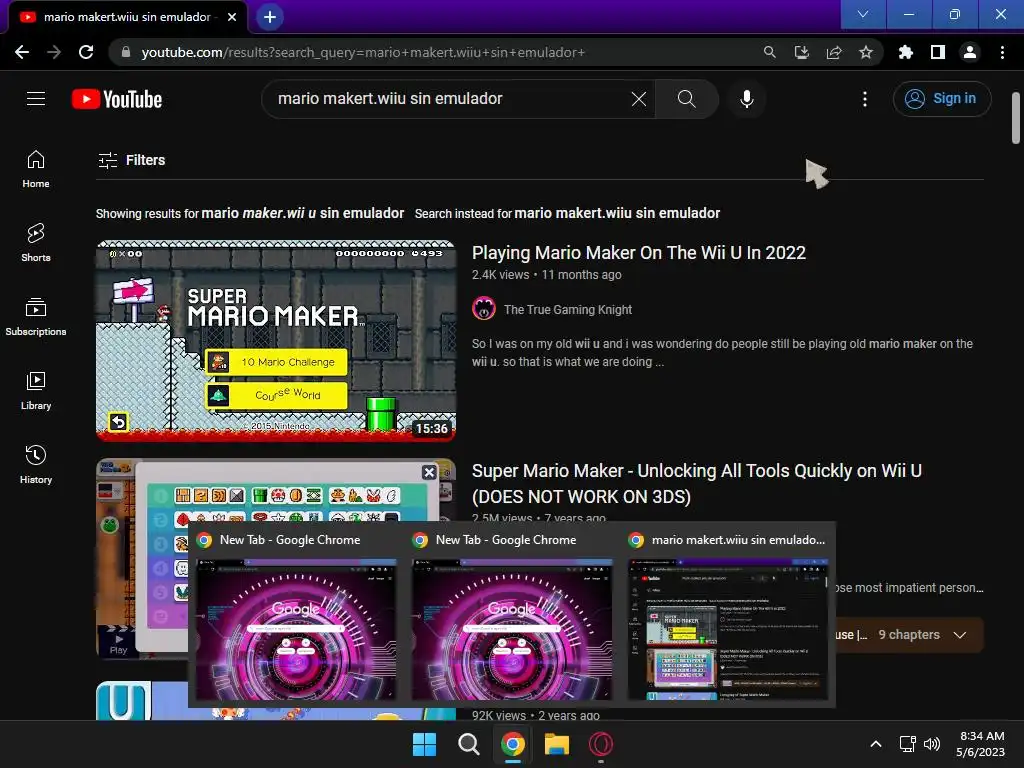Open File Explorer from the taskbar
The height and width of the screenshot is (768, 1024).
556,744
